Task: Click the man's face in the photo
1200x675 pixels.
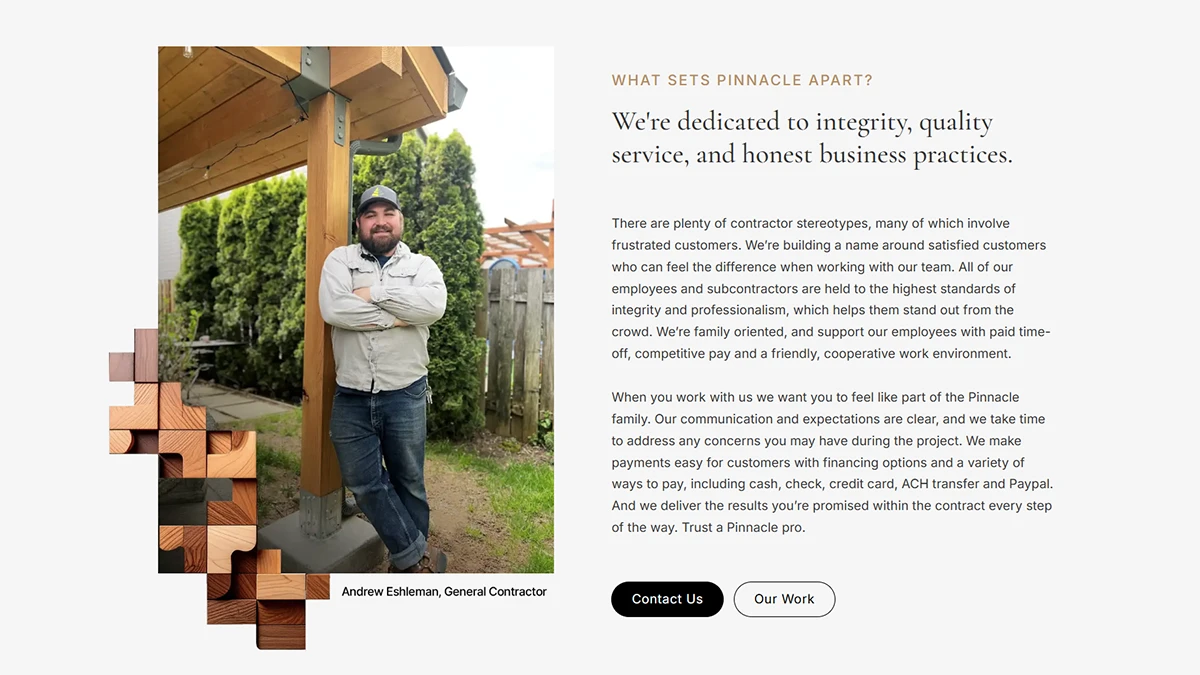Action: [379, 228]
